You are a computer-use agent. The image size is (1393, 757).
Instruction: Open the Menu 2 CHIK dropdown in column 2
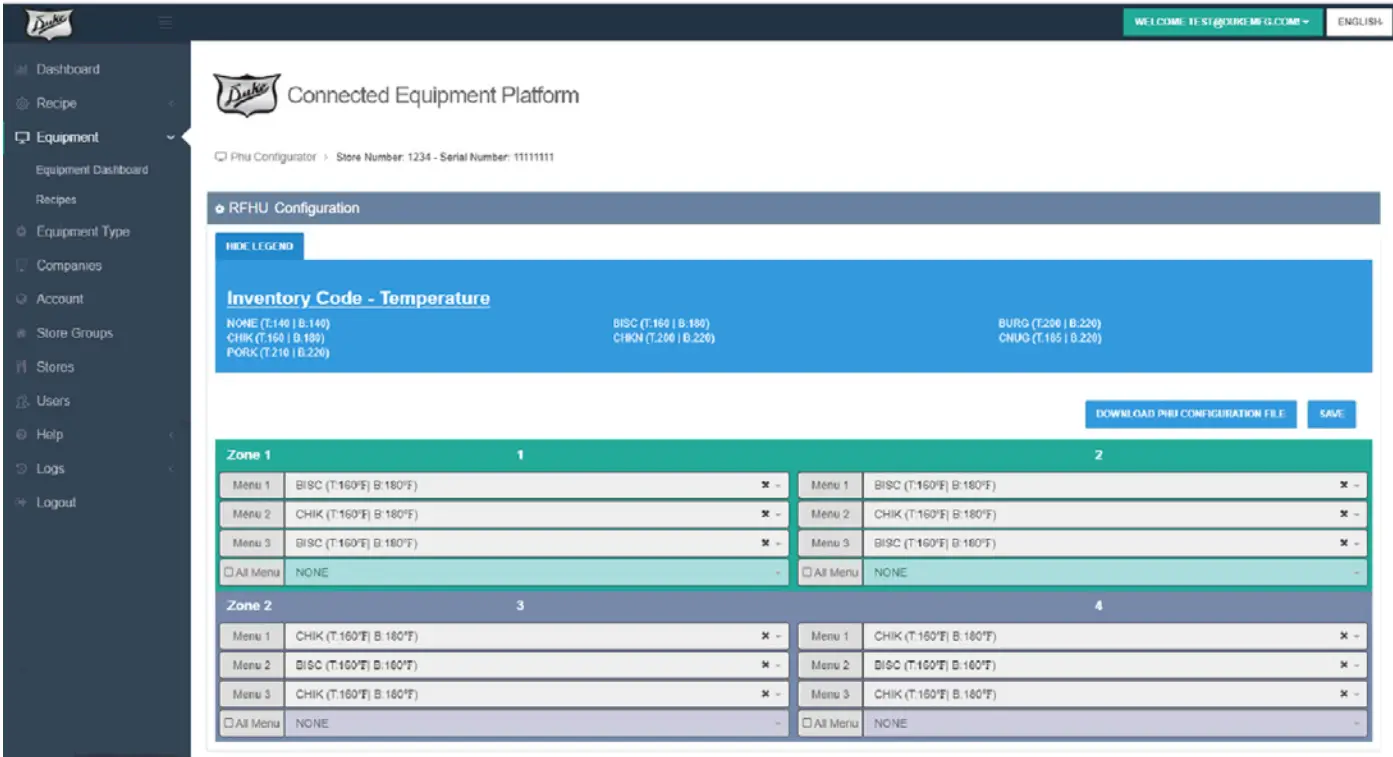tap(1115, 514)
